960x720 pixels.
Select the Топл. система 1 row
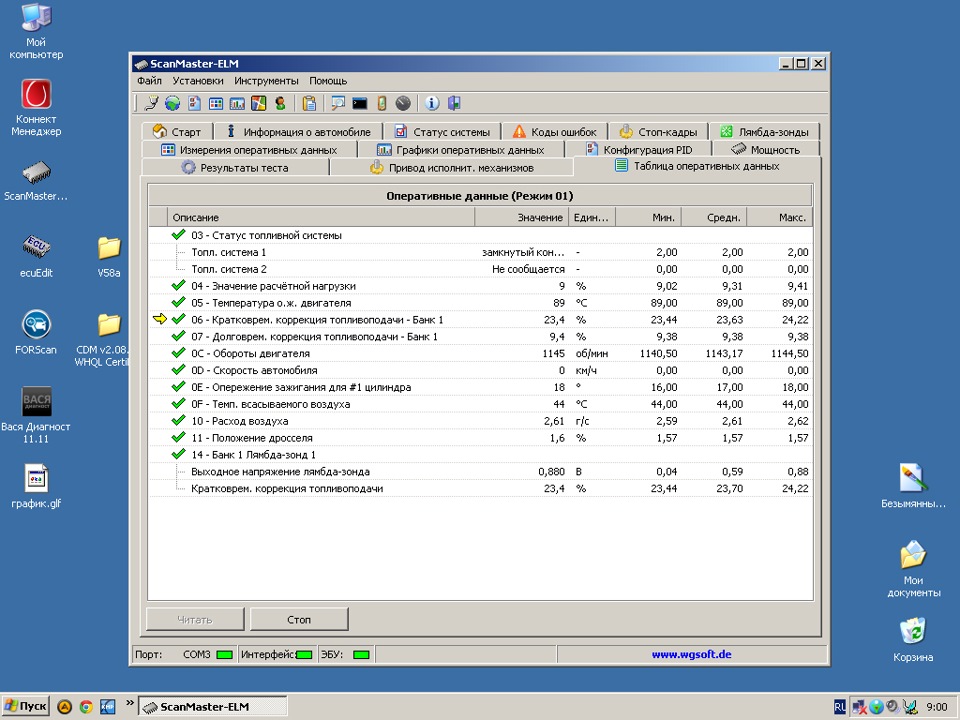tap(481, 252)
